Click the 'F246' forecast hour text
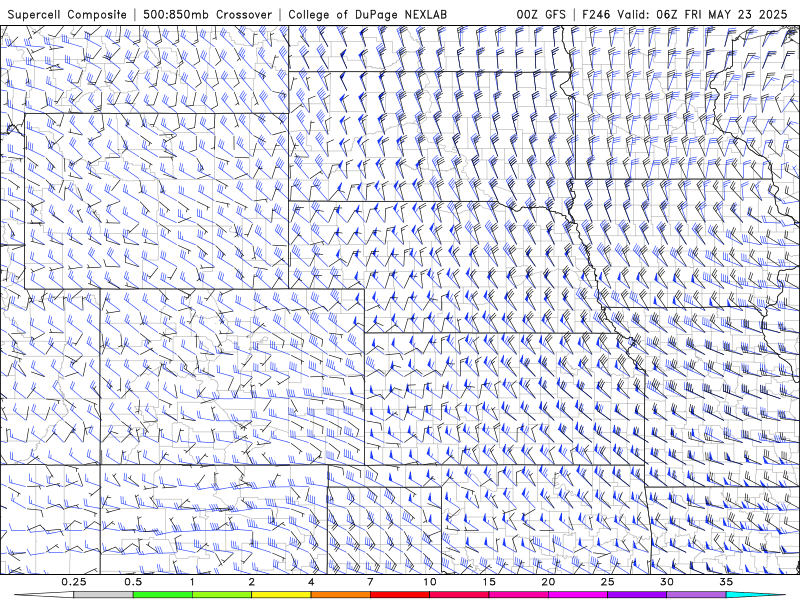This screenshot has height=600, width=800. 596,14
